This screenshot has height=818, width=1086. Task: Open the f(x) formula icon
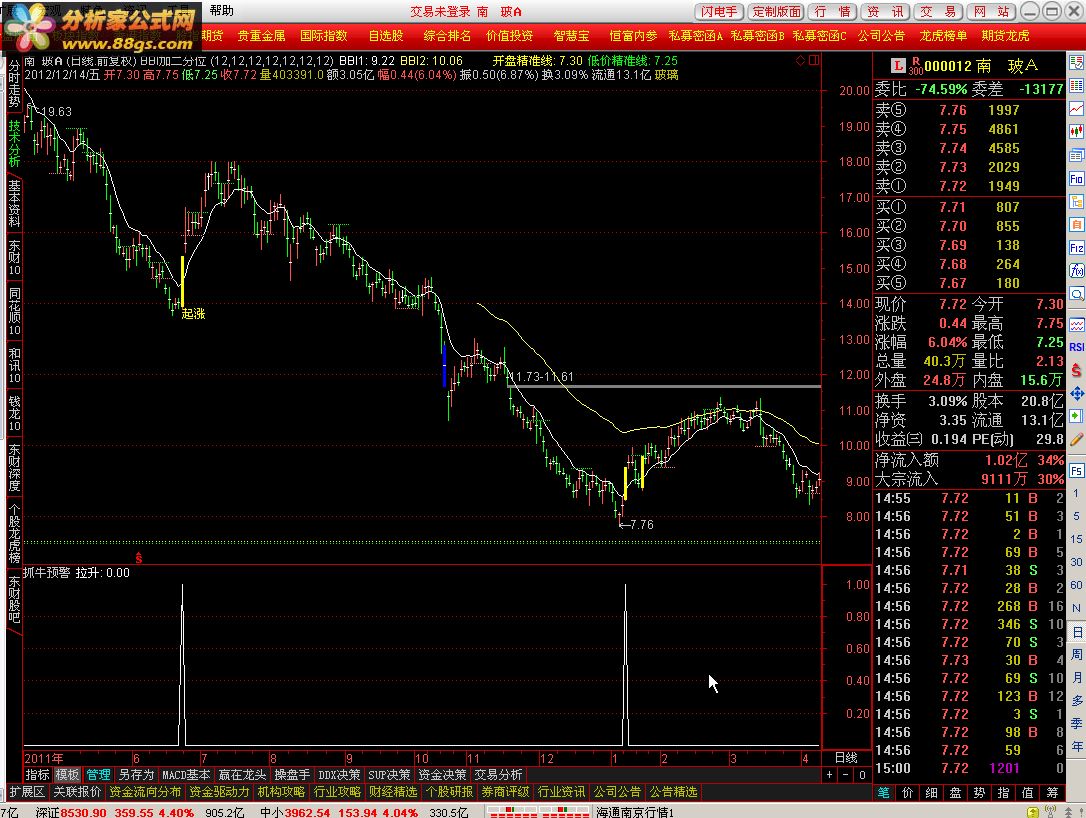(x=1076, y=271)
